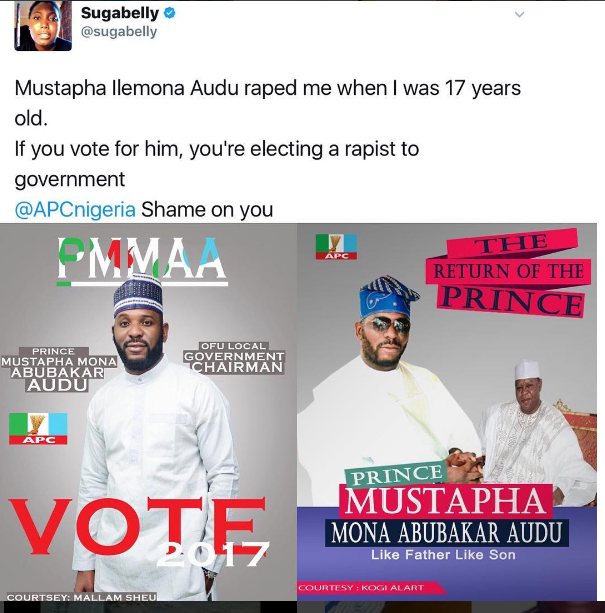Image resolution: width=605 pixels, height=613 pixels.
Task: Follow the @APCnigeria mention link
Action: [75, 210]
